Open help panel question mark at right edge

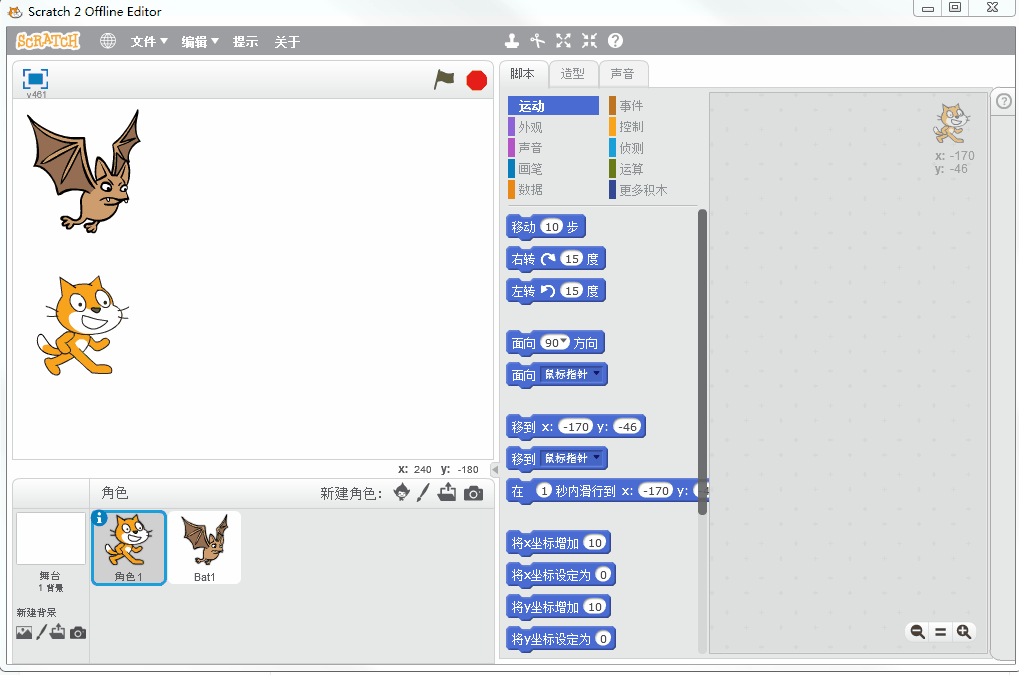[x=1004, y=101]
